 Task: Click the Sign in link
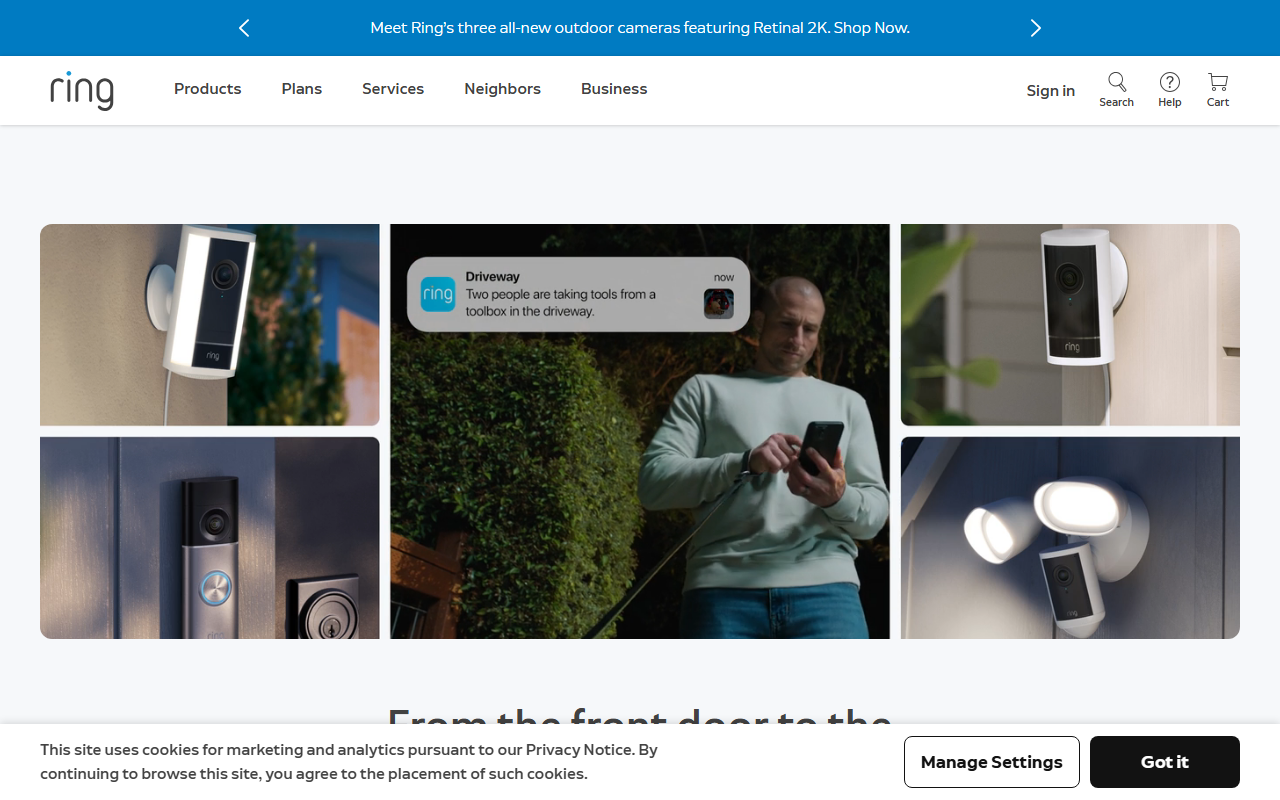[1051, 91]
